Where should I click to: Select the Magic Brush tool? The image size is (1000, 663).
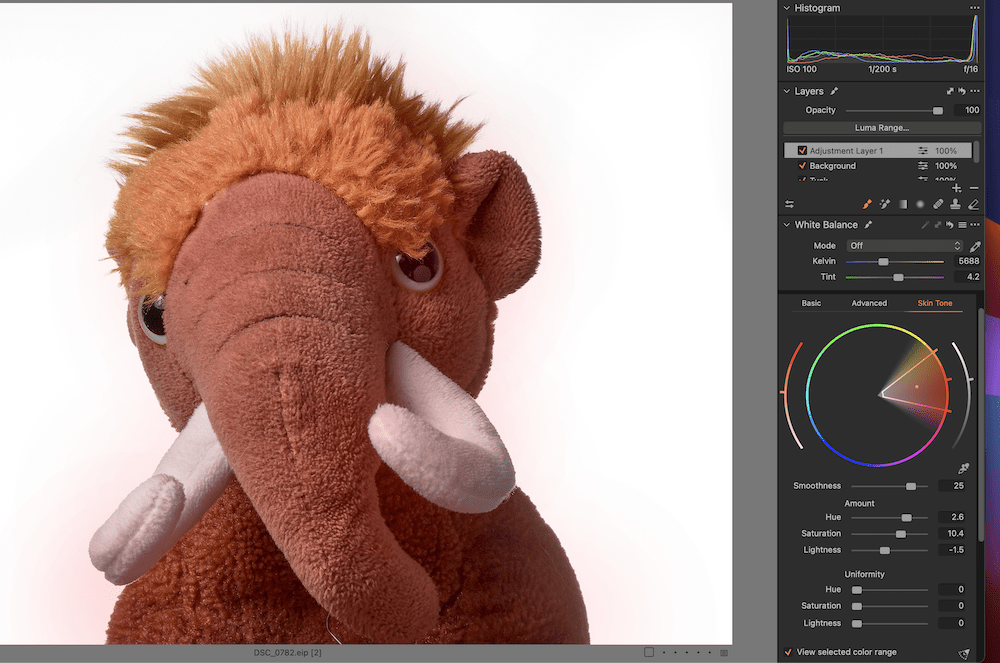tap(885, 204)
